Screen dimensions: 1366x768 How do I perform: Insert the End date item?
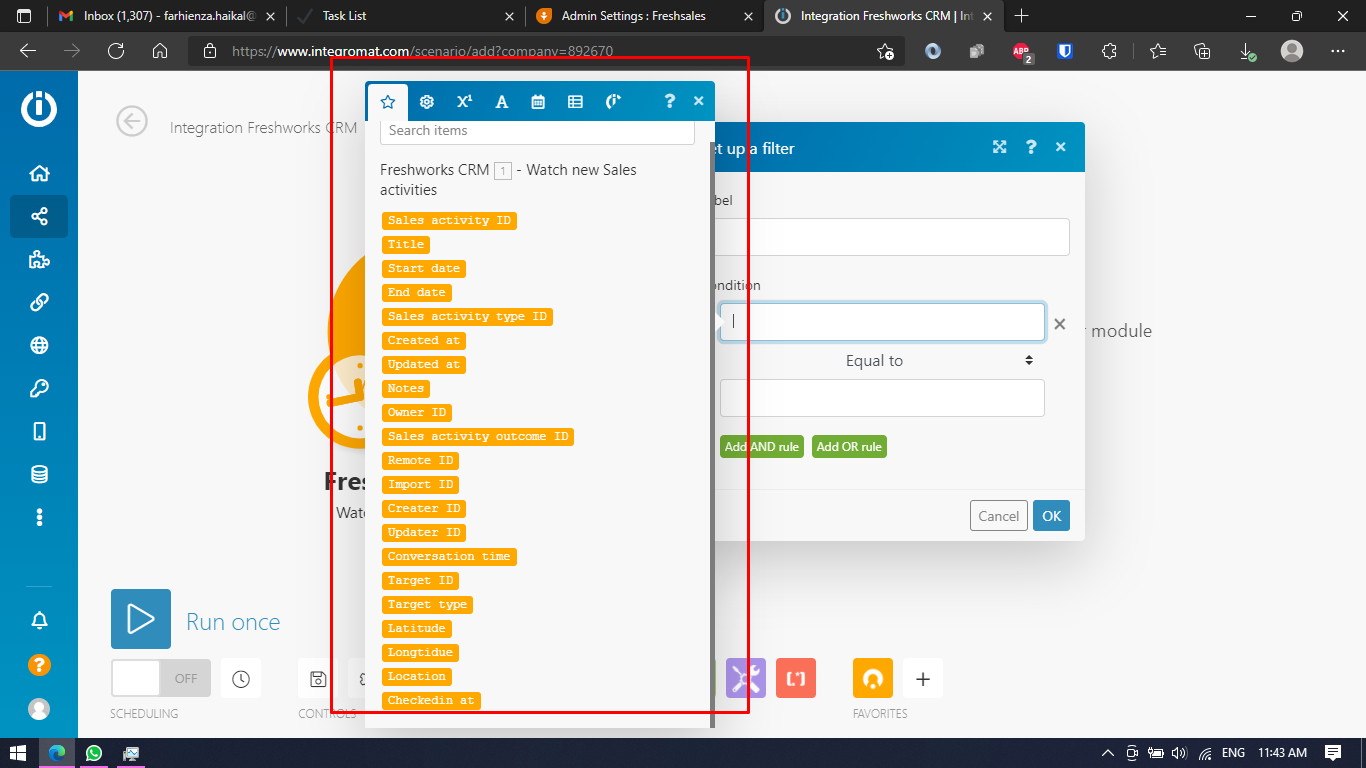coord(417,292)
